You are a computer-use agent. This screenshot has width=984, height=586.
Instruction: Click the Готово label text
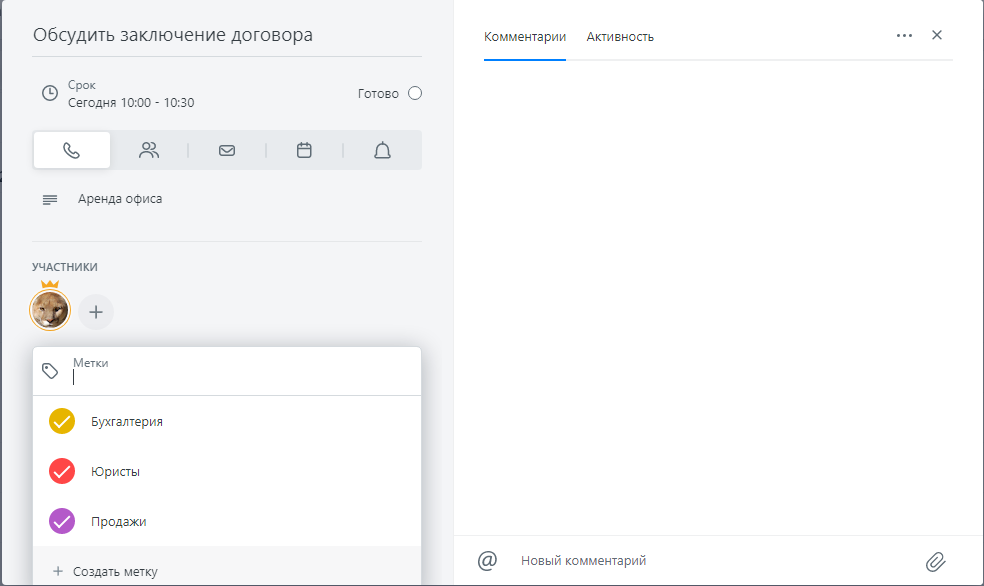pos(378,93)
